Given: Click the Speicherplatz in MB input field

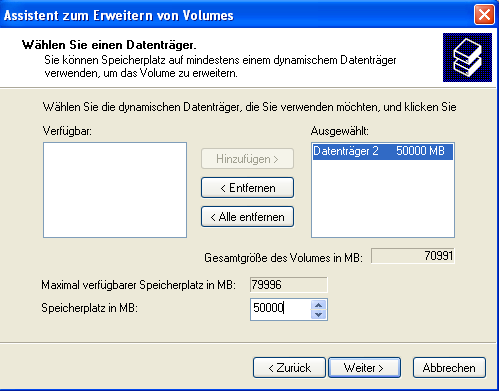Looking at the screenshot, I should pyautogui.click(x=281, y=309).
